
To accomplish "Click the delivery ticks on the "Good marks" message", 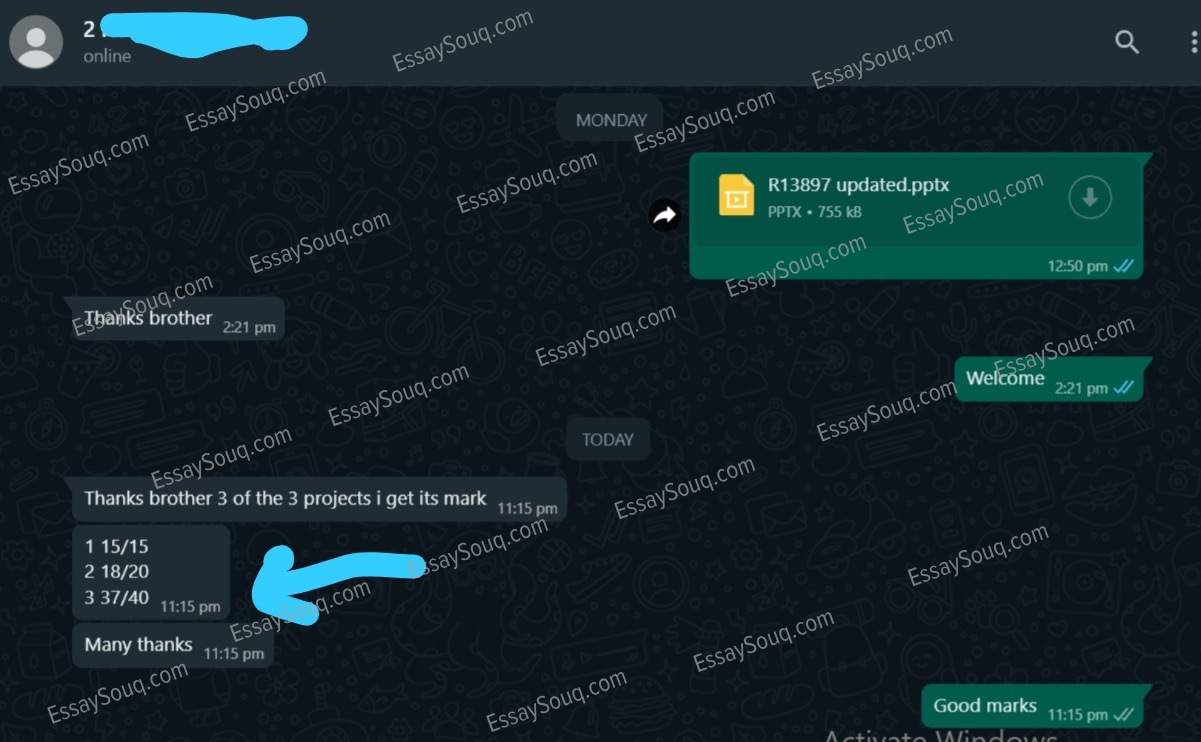I will point(1123,715).
